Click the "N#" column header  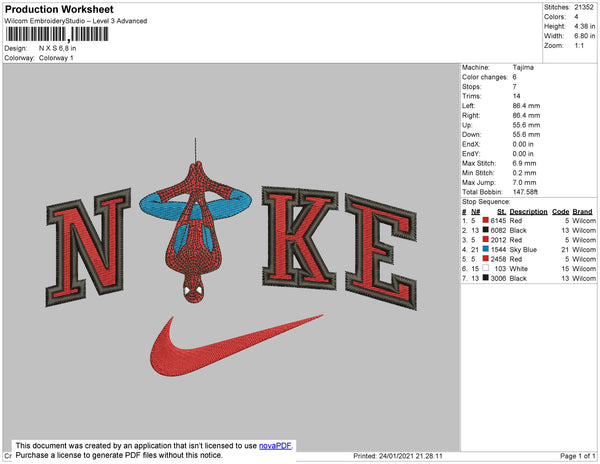[x=475, y=212]
